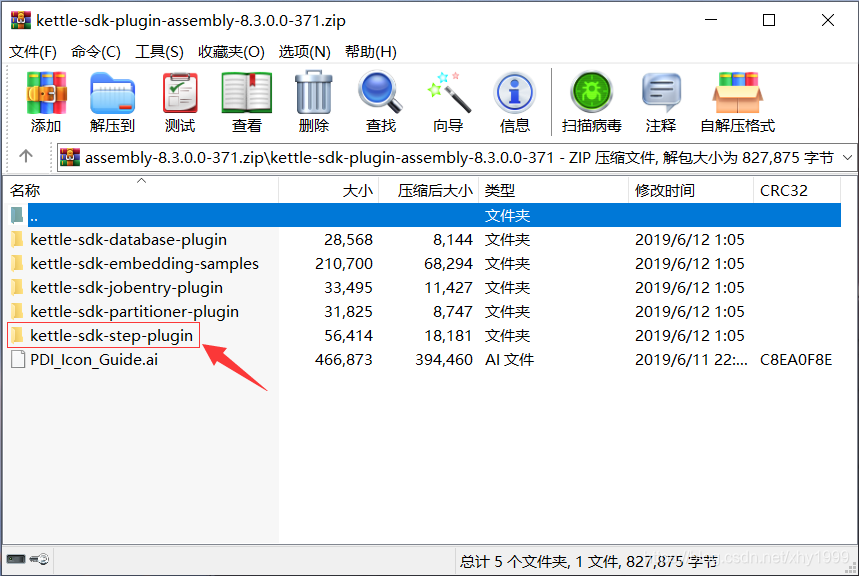Open the 收藏夹(O) menu

coord(231,52)
